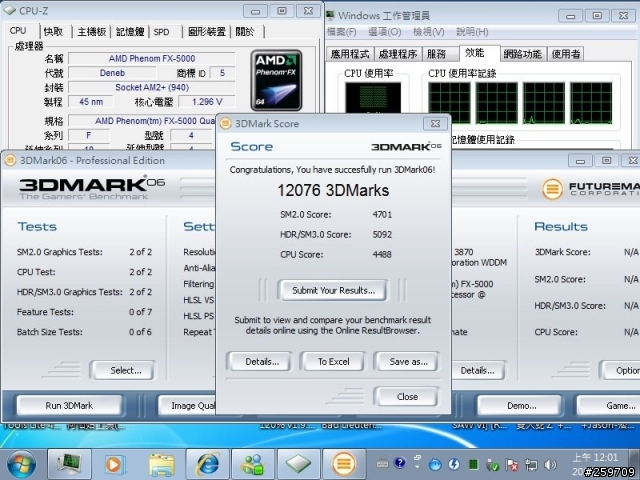This screenshot has height=480, width=640.
Task: Open Details in the 3DMark Score dialog
Action: click(x=262, y=362)
